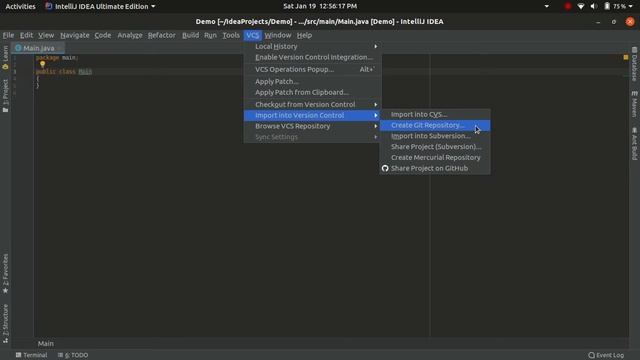Open the Run menu
The image size is (640, 360).
[x=210, y=35]
